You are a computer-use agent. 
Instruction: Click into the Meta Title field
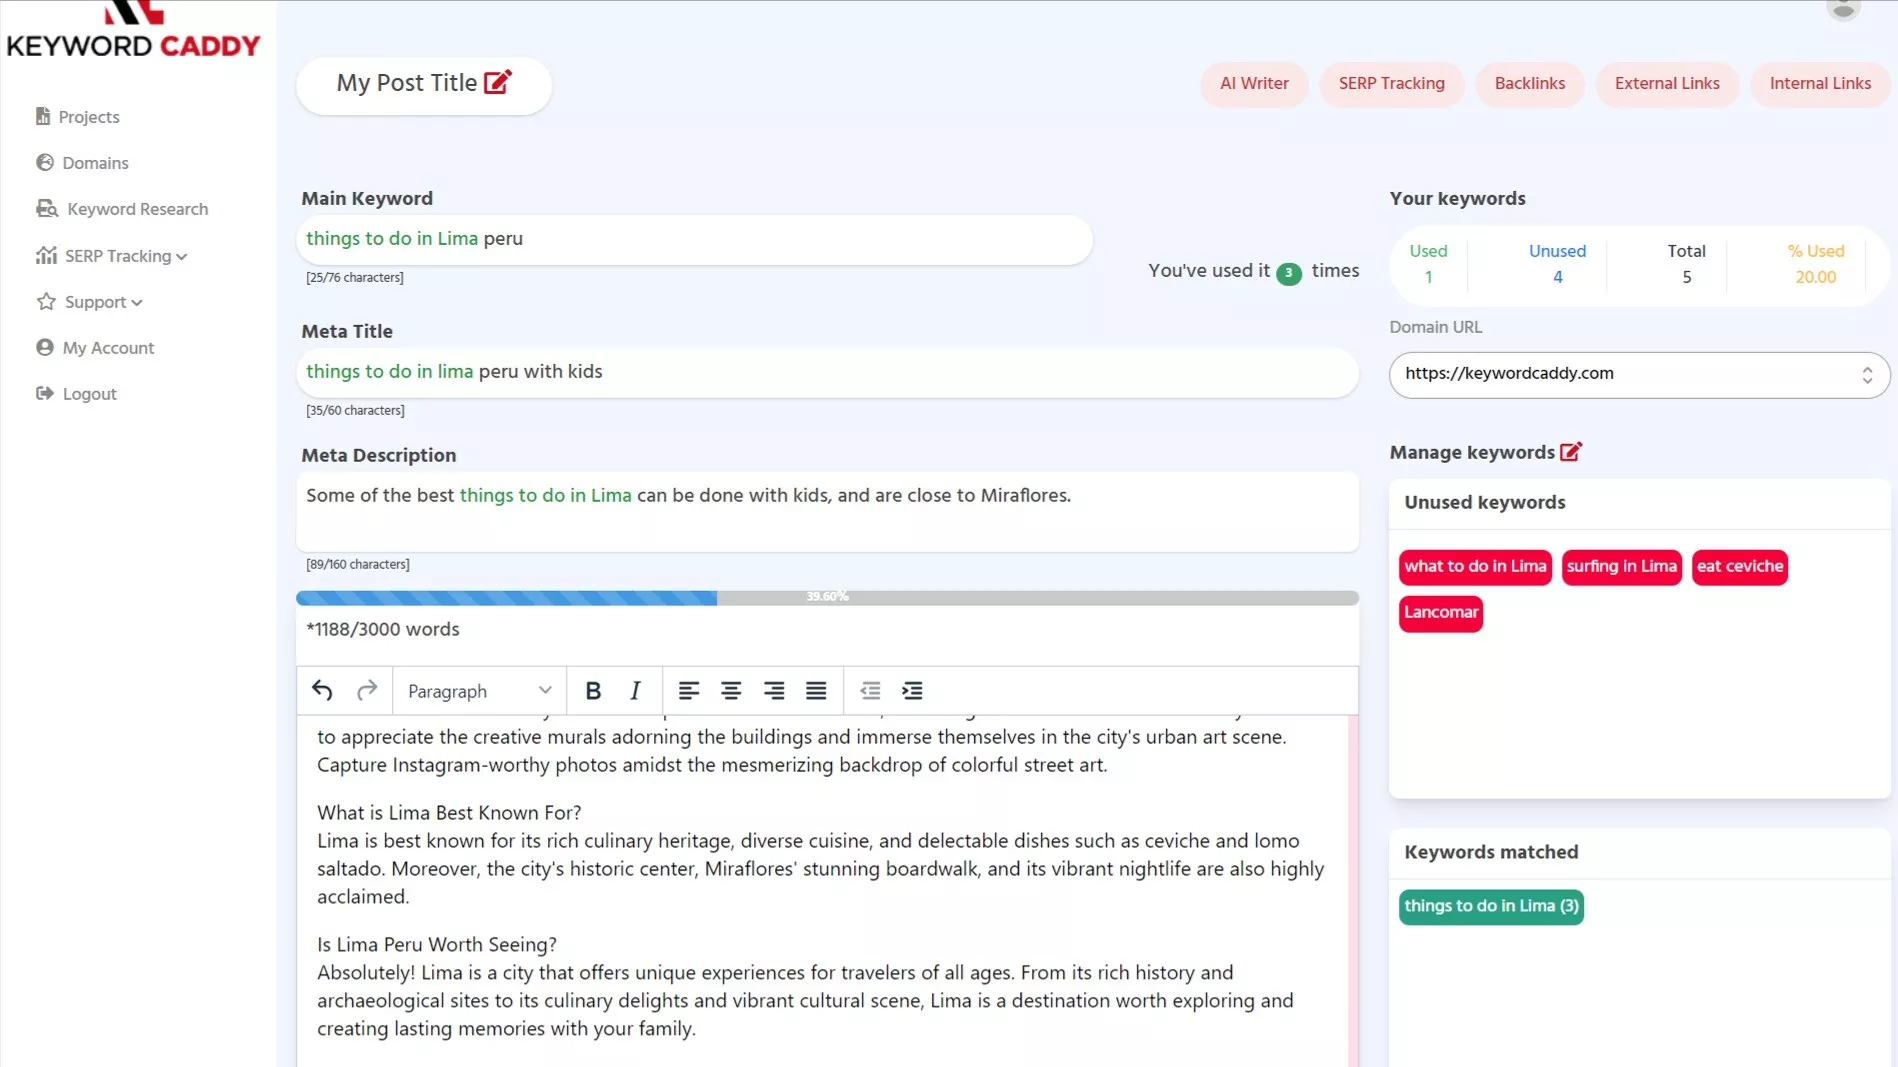pos(826,372)
